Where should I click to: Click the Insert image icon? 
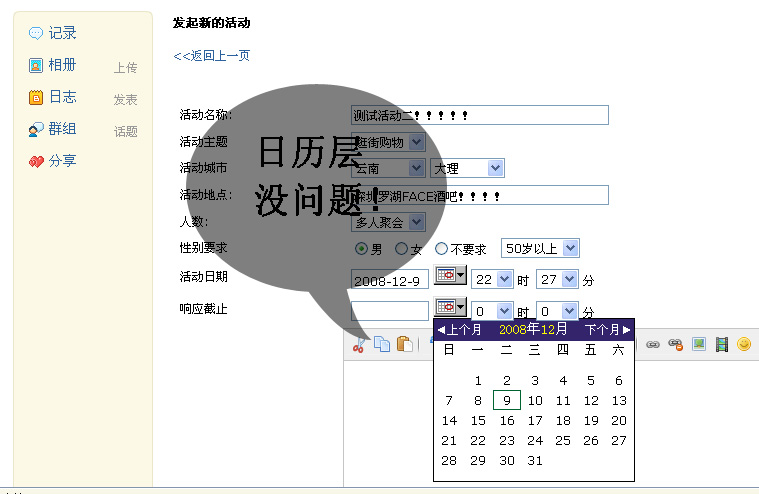698,344
